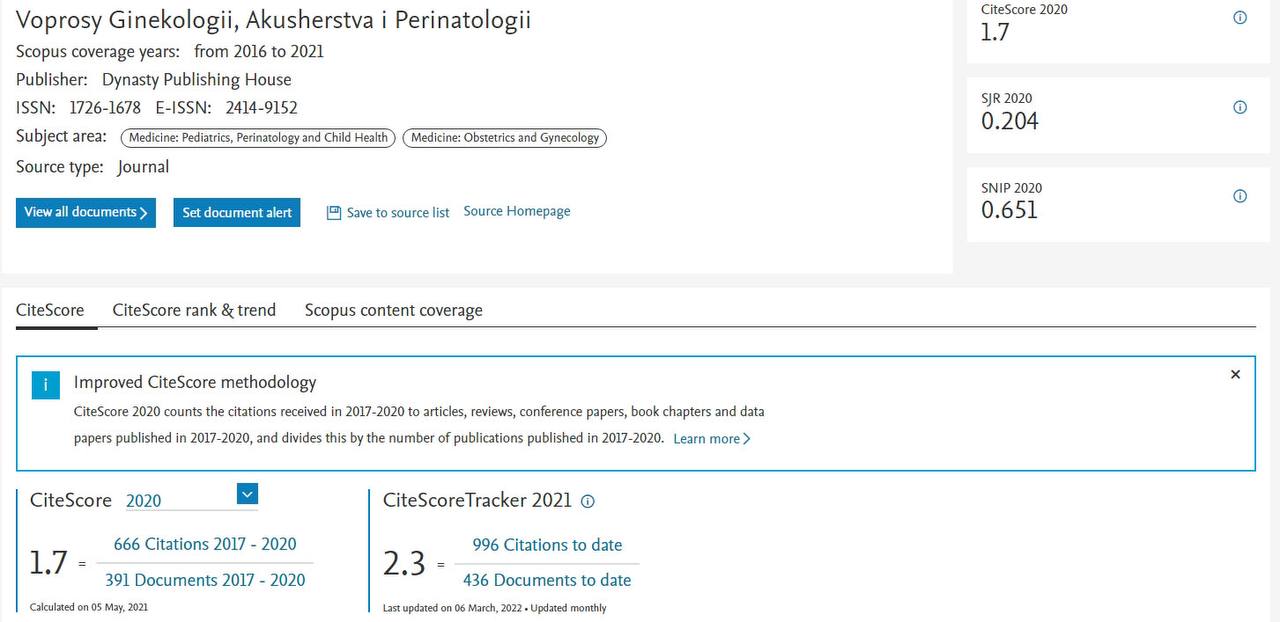
Task: Click publisher name Dynasty Publishing House
Action: [x=197, y=80]
